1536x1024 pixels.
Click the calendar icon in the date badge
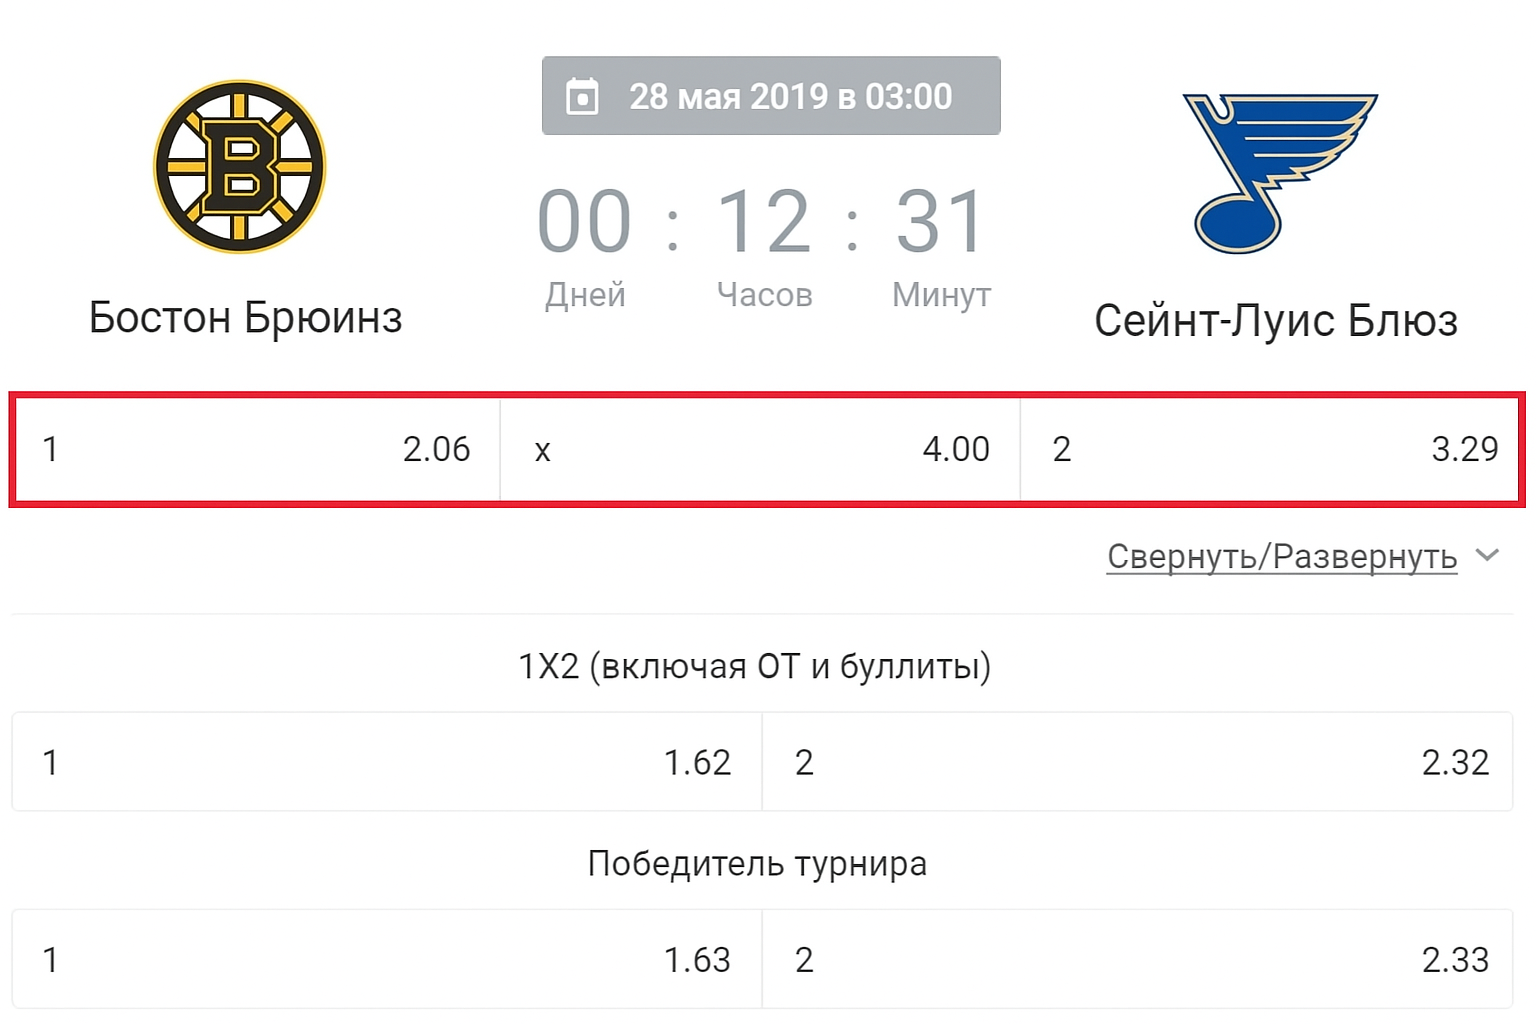[x=582, y=97]
